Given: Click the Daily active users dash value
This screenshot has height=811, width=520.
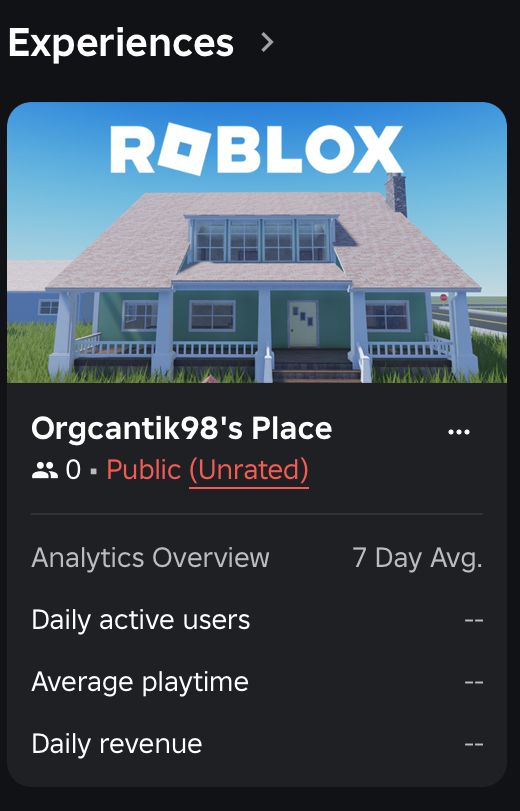Looking at the screenshot, I should click(x=473, y=620).
